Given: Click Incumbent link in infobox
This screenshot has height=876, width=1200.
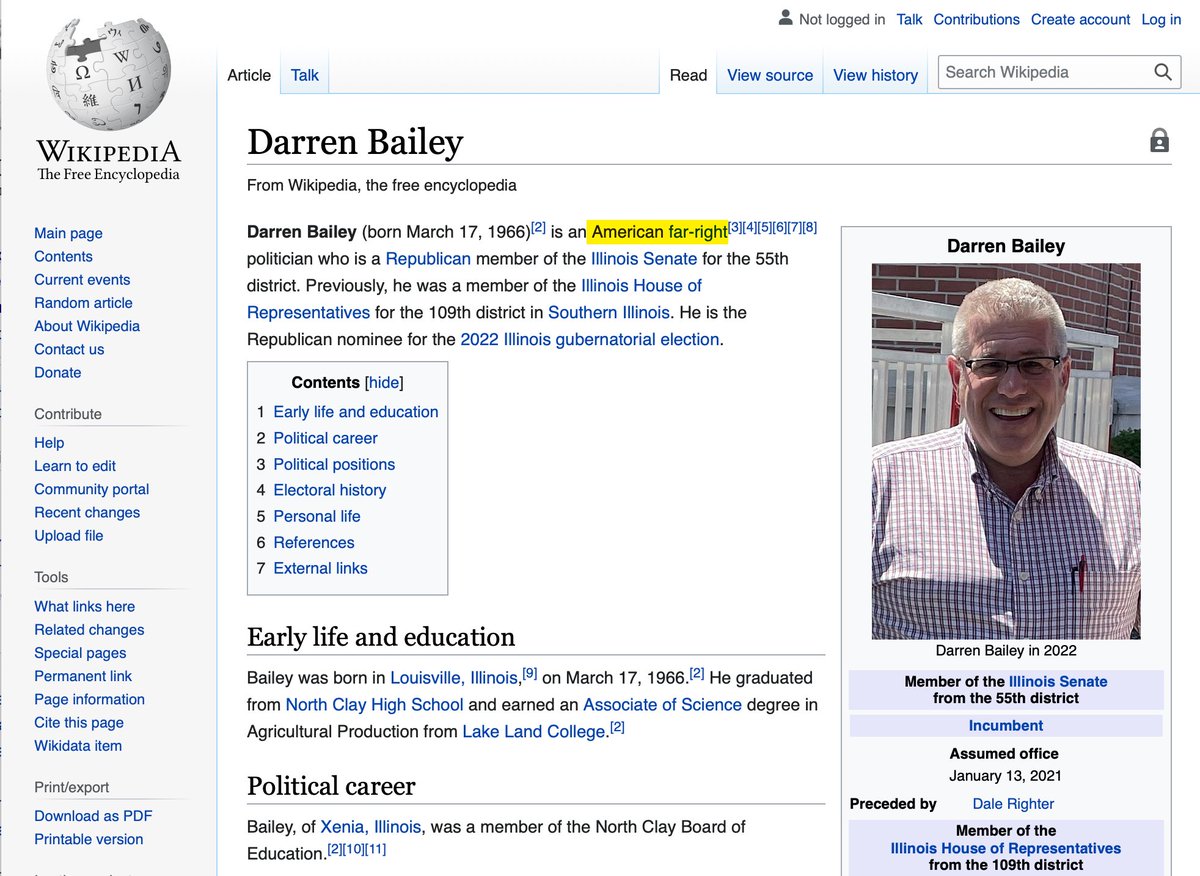Looking at the screenshot, I should tap(1006, 725).
